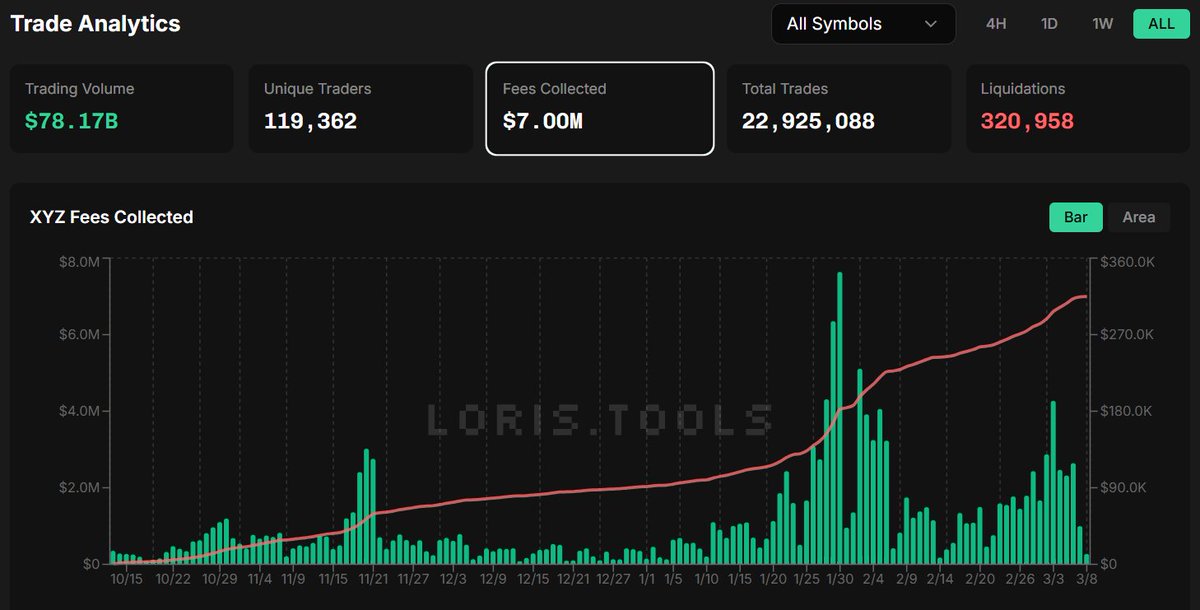Screen dimensions: 1200x610
Task: Click the $8.0M left axis label
Action: coord(79,263)
